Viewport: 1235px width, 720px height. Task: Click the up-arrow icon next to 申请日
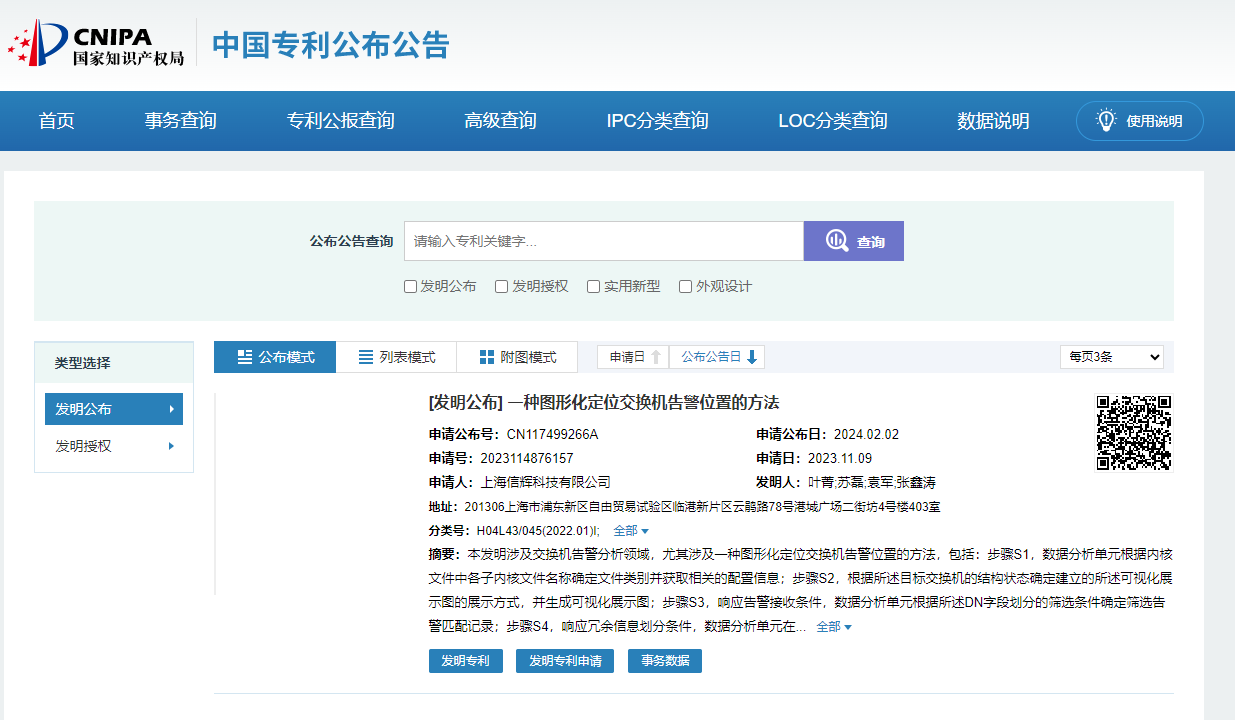point(656,357)
